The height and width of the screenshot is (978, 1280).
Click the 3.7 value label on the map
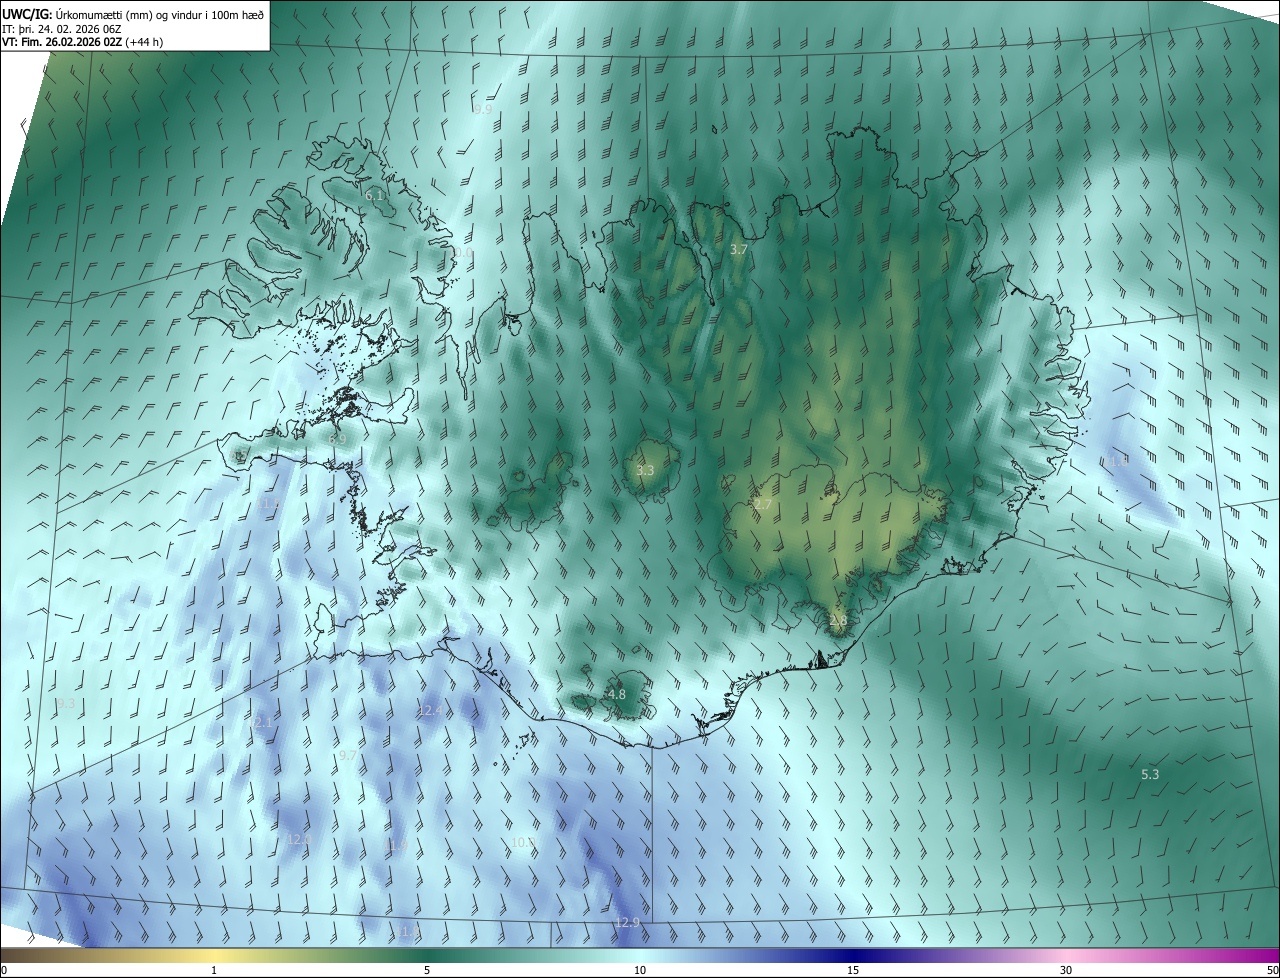(739, 249)
